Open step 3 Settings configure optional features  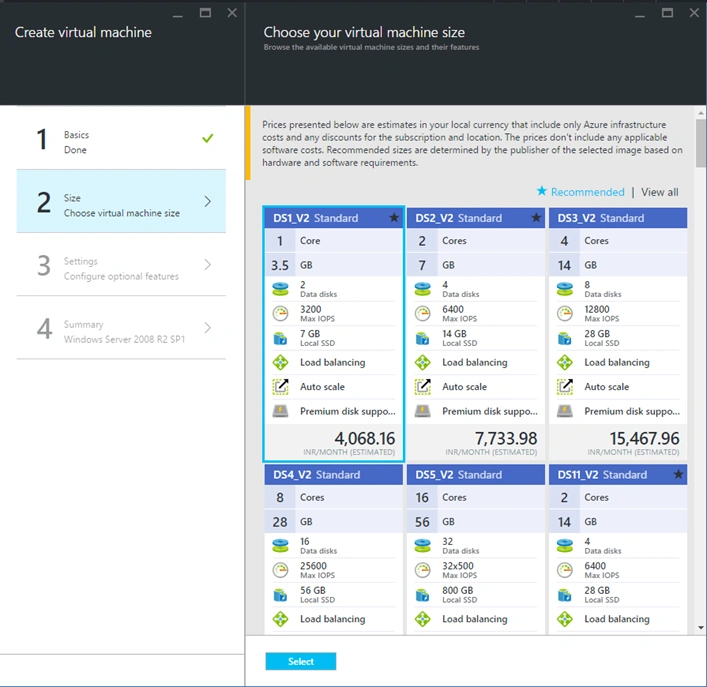coord(121,265)
